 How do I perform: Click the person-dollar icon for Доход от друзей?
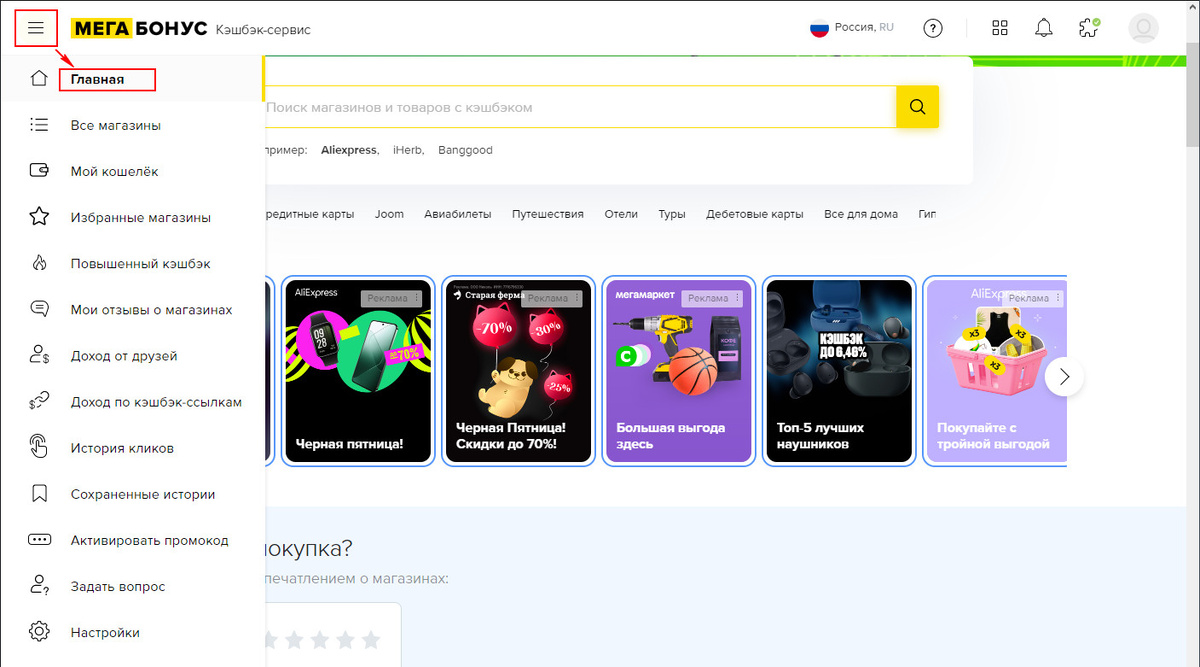[x=39, y=355]
